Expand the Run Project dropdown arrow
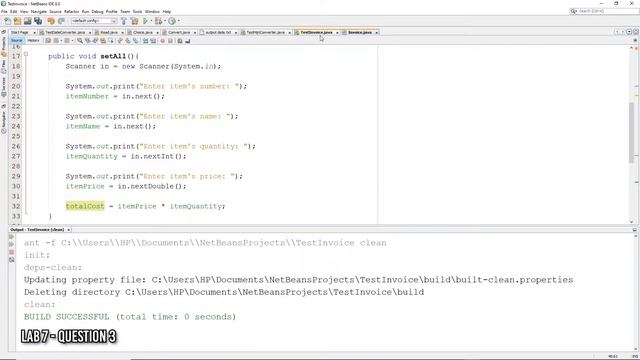 tap(151, 21)
